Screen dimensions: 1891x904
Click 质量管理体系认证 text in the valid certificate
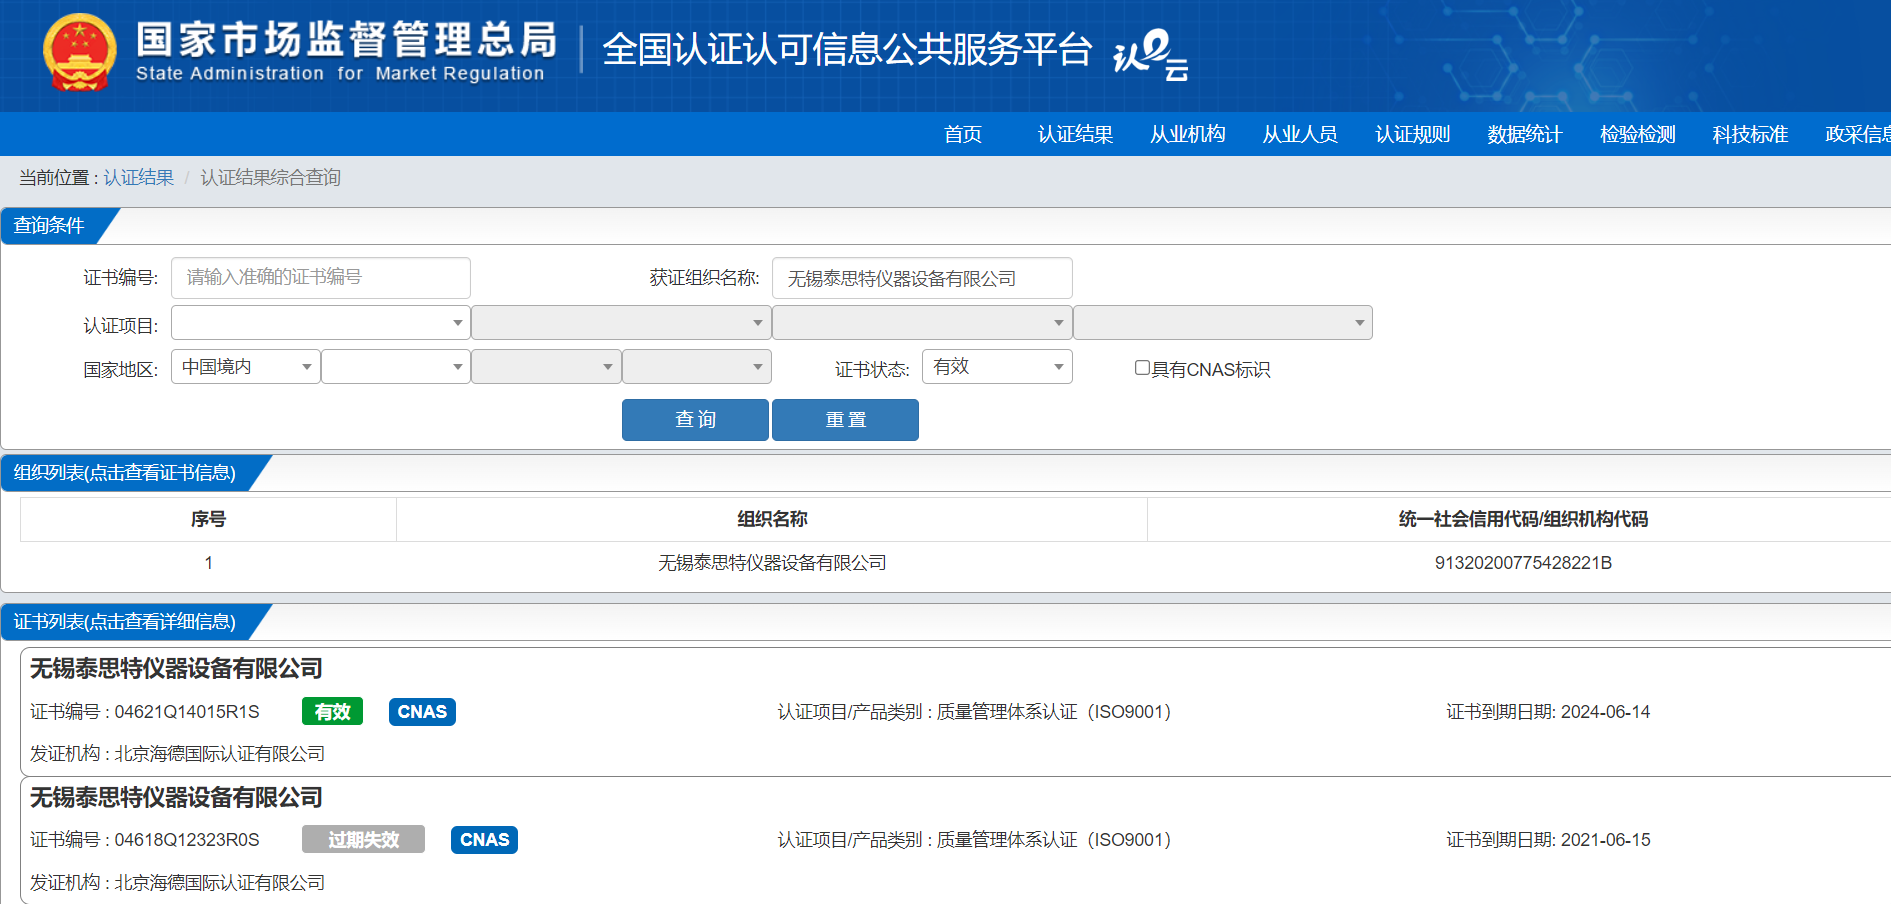coord(1007,712)
